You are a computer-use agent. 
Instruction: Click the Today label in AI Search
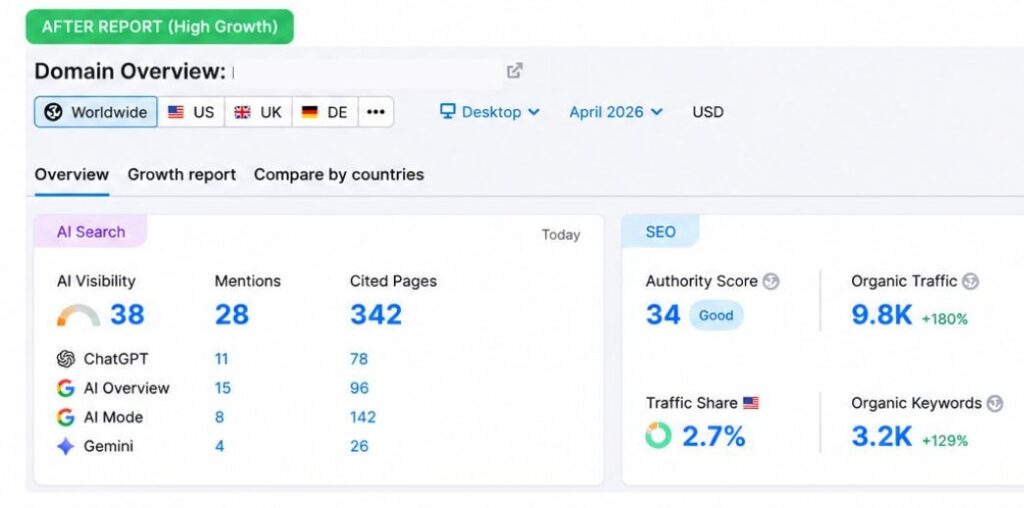click(x=560, y=235)
